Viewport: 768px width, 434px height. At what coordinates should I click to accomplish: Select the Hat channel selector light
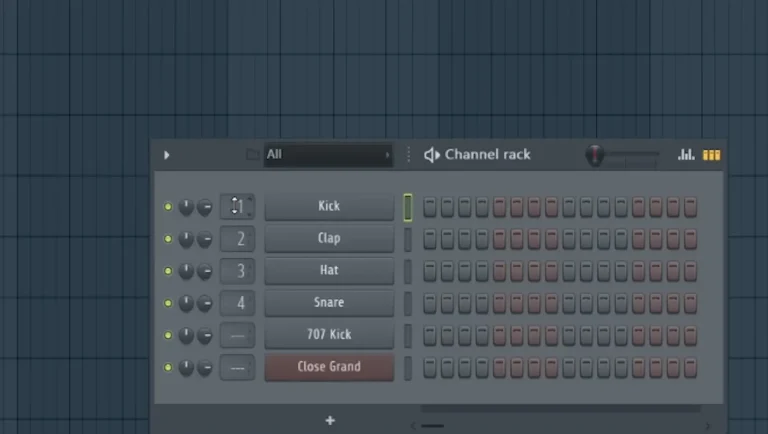point(408,272)
